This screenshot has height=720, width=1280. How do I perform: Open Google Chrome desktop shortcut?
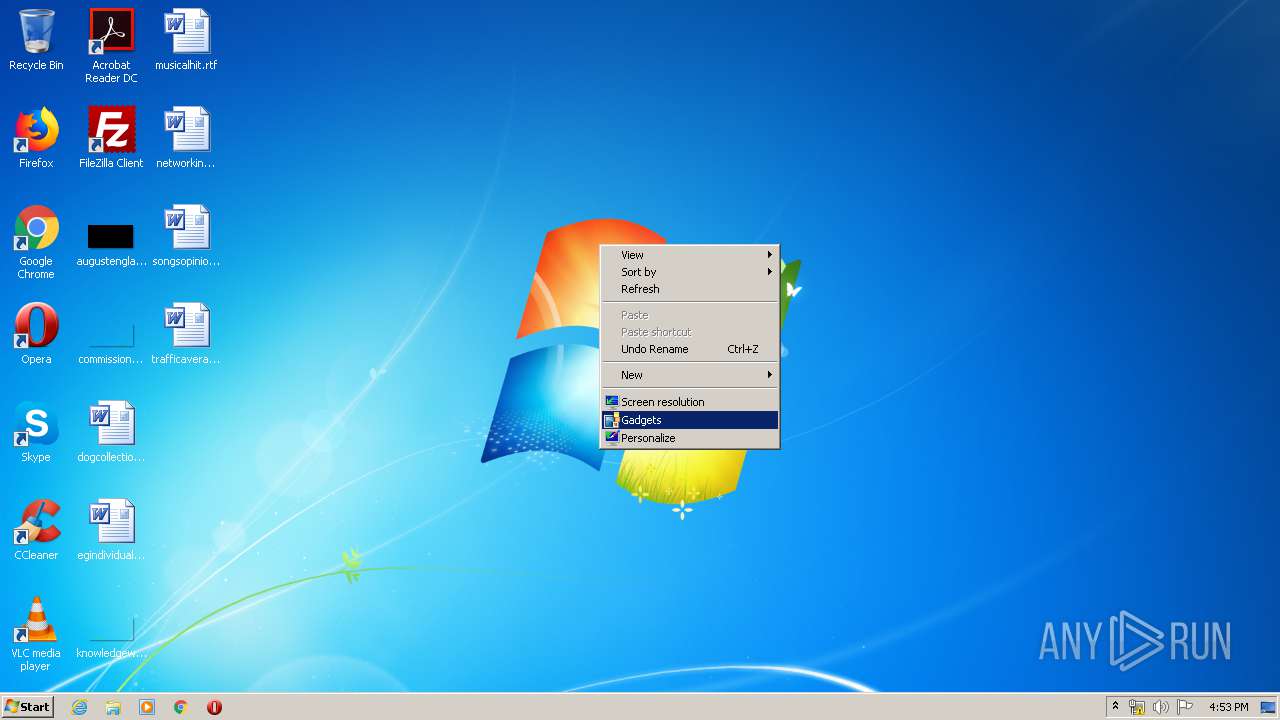click(x=36, y=242)
